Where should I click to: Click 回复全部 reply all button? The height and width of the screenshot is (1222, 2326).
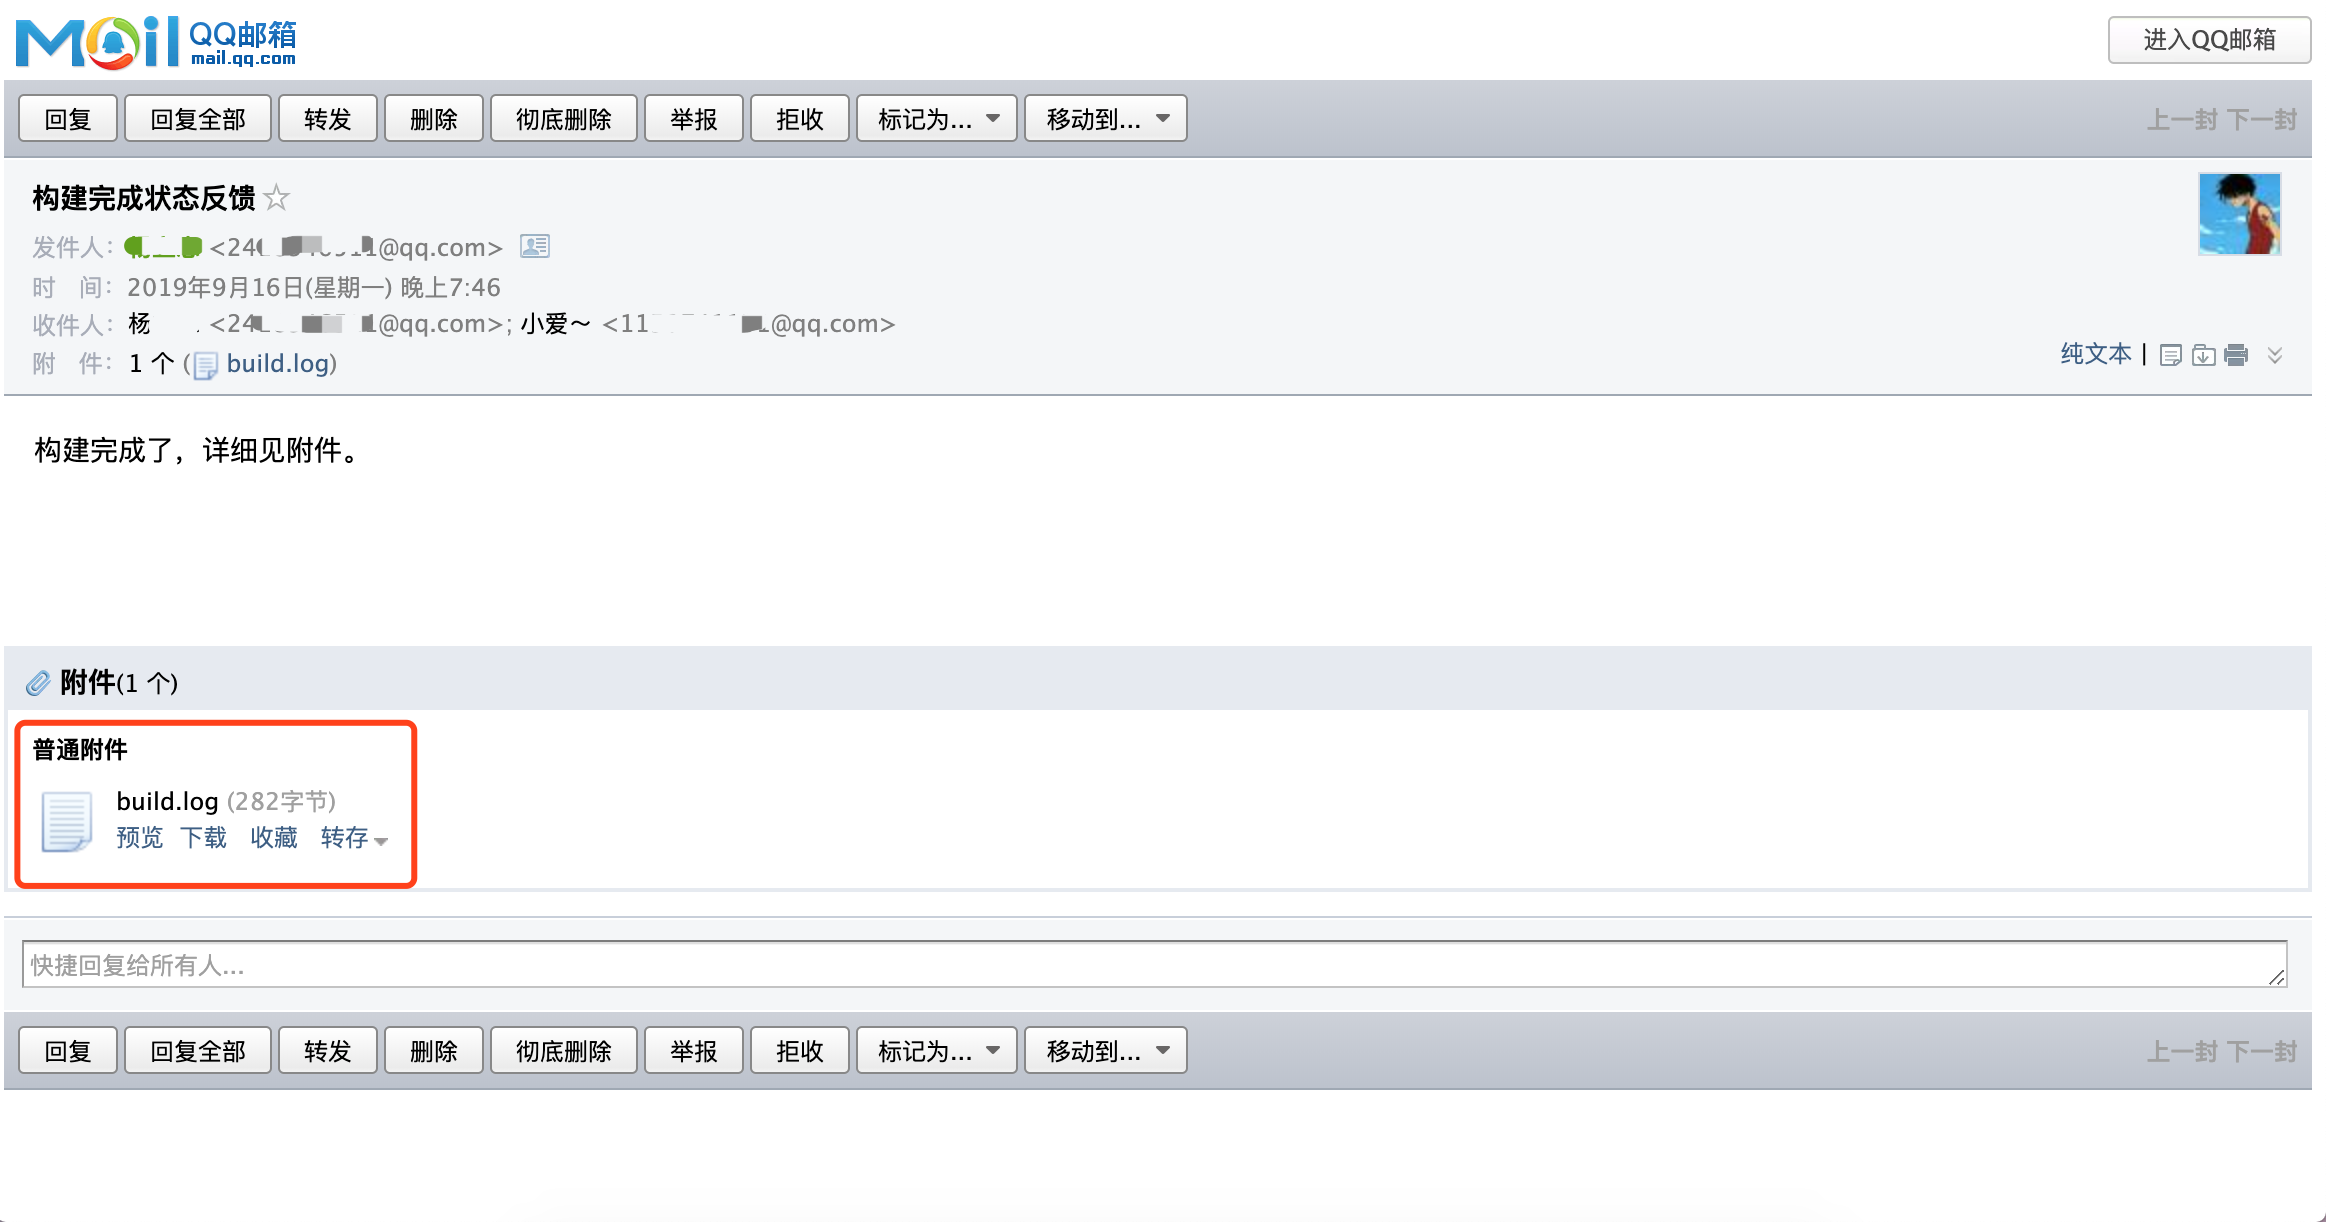[197, 119]
